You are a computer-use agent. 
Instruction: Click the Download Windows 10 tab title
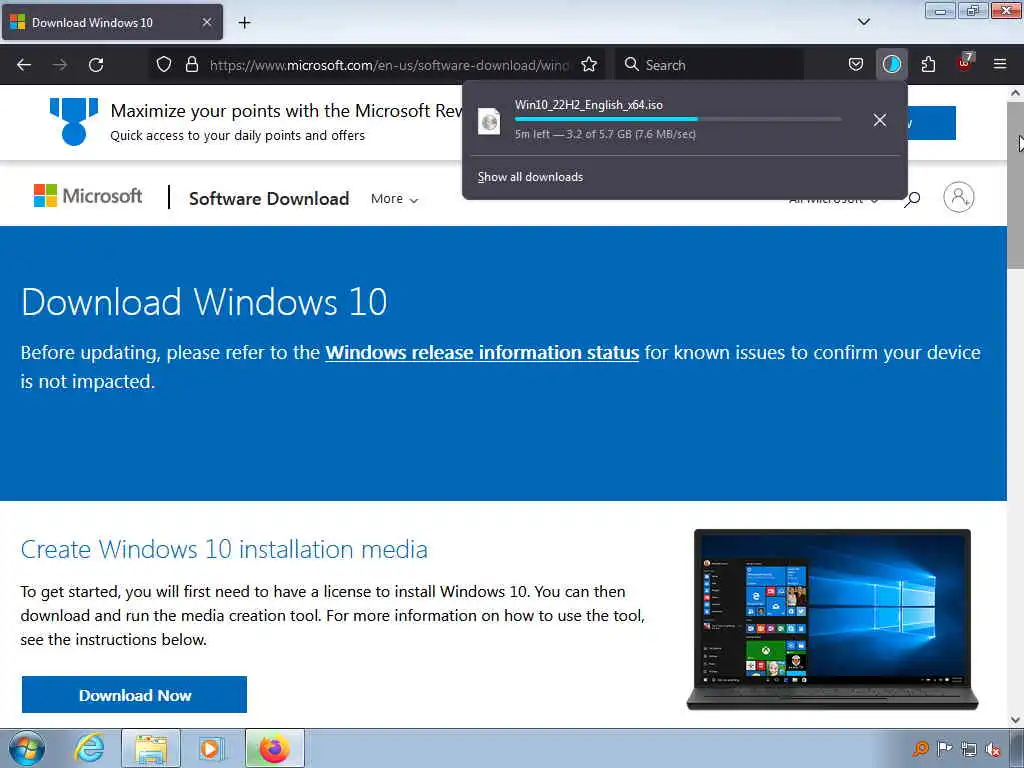tap(92, 23)
